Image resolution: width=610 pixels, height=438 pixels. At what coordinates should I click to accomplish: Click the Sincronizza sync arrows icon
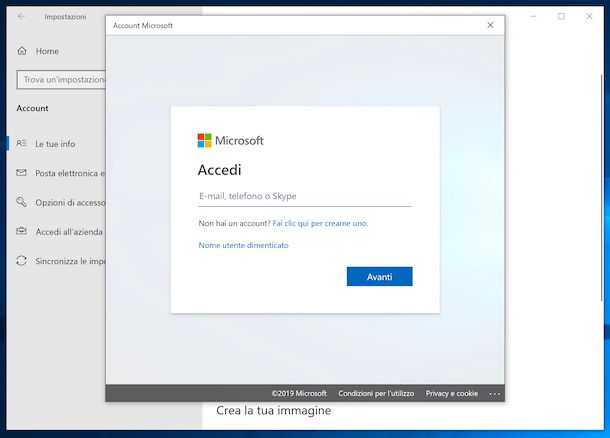pos(21,261)
